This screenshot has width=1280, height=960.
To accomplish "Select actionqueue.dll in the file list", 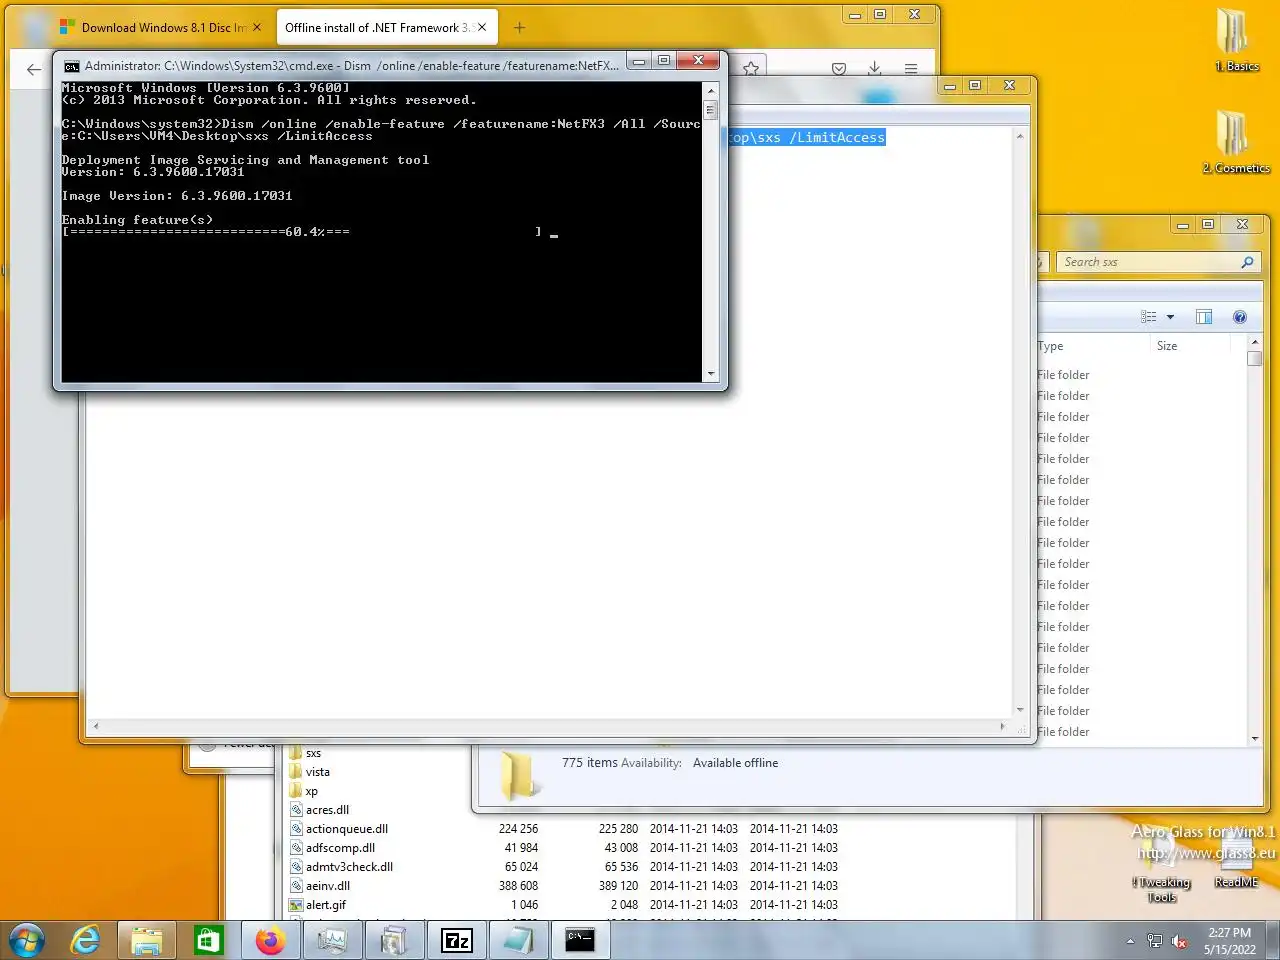I will pyautogui.click(x=346, y=829).
